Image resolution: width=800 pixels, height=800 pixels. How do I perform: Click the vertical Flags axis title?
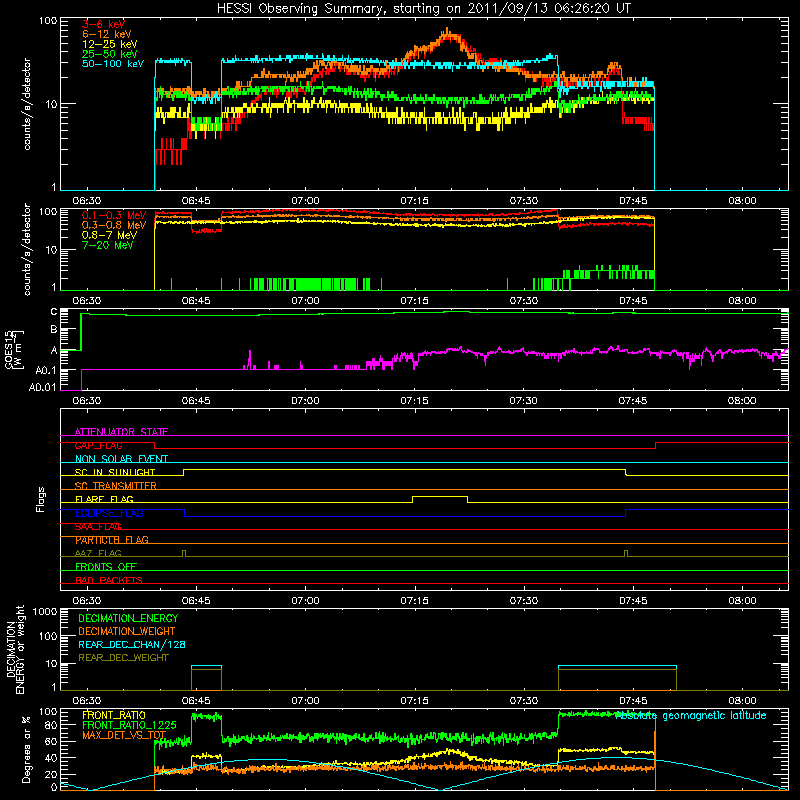pos(41,499)
